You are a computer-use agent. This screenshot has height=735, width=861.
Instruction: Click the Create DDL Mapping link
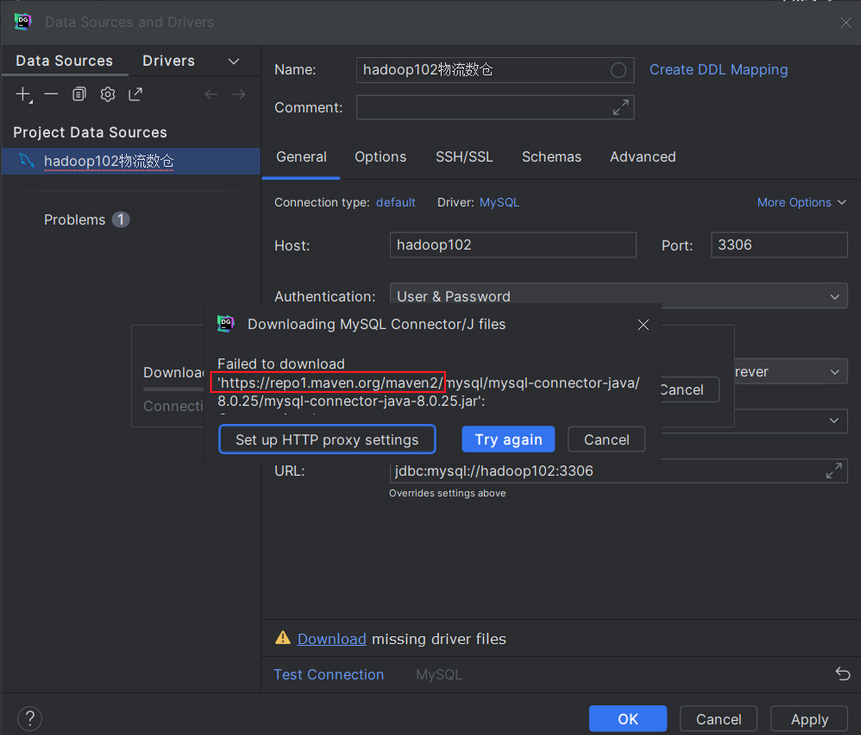718,70
